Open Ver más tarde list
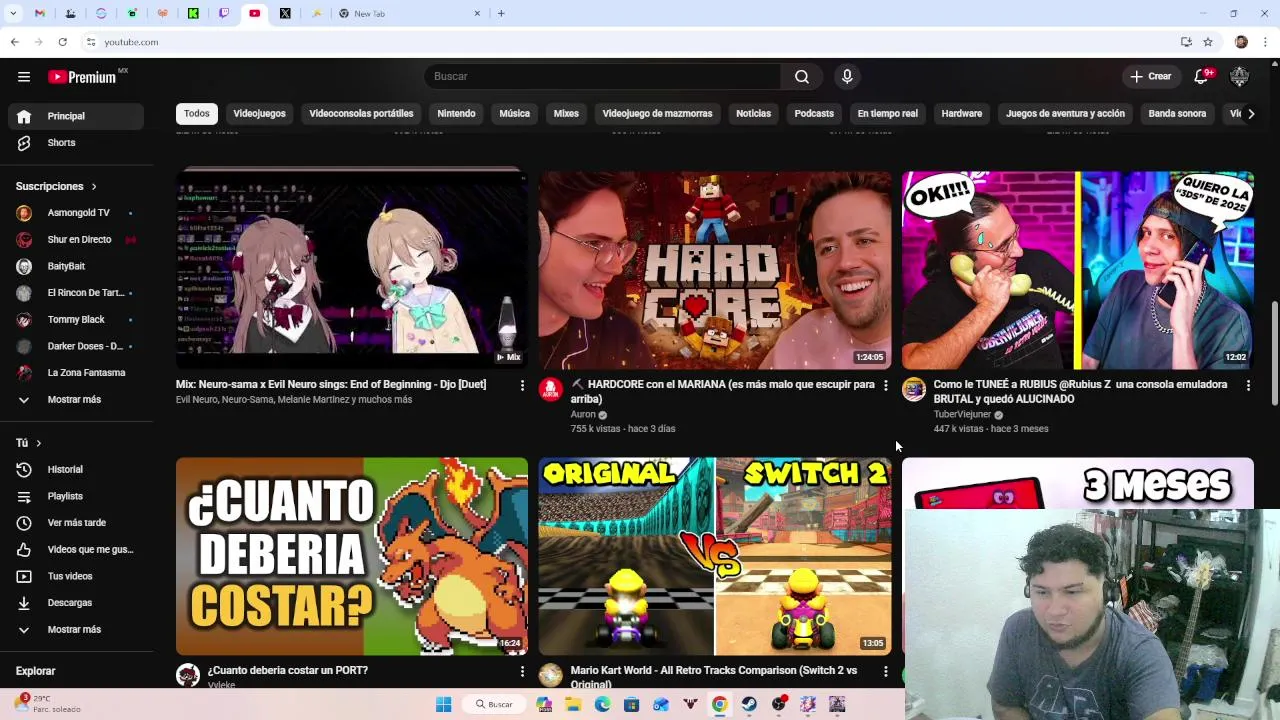This screenshot has width=1280, height=720. coord(76,523)
